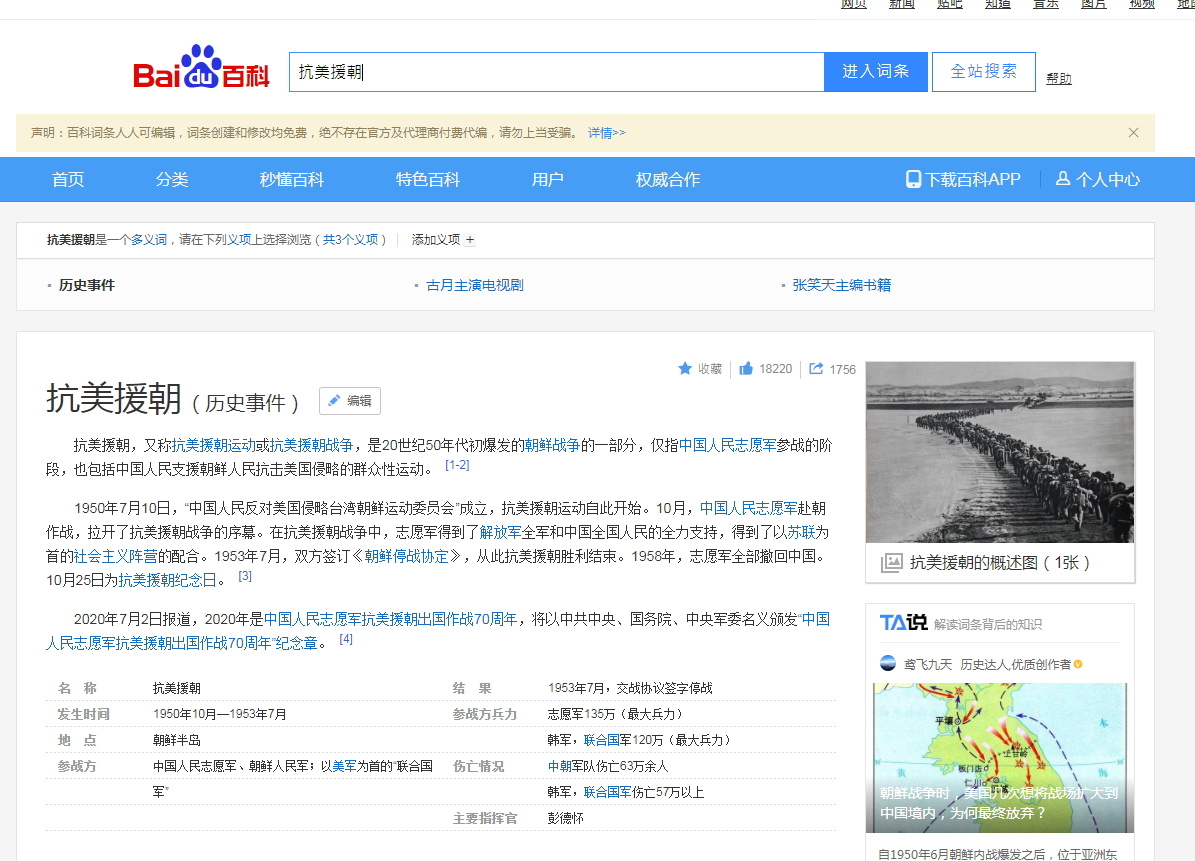Click the share icon showing 1756

coord(816,369)
